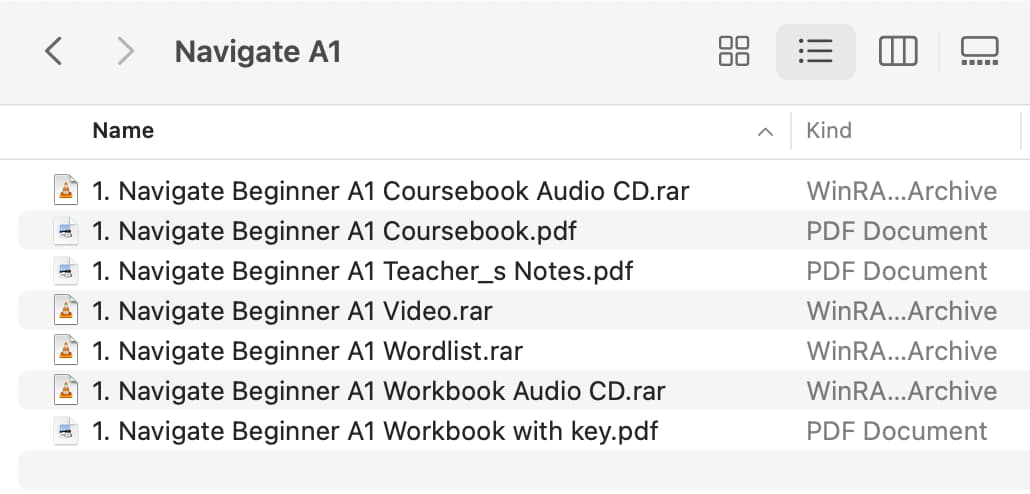1030x494 pixels.
Task: Click VLC icon of Workbook Audio CD.rar
Action: point(66,391)
